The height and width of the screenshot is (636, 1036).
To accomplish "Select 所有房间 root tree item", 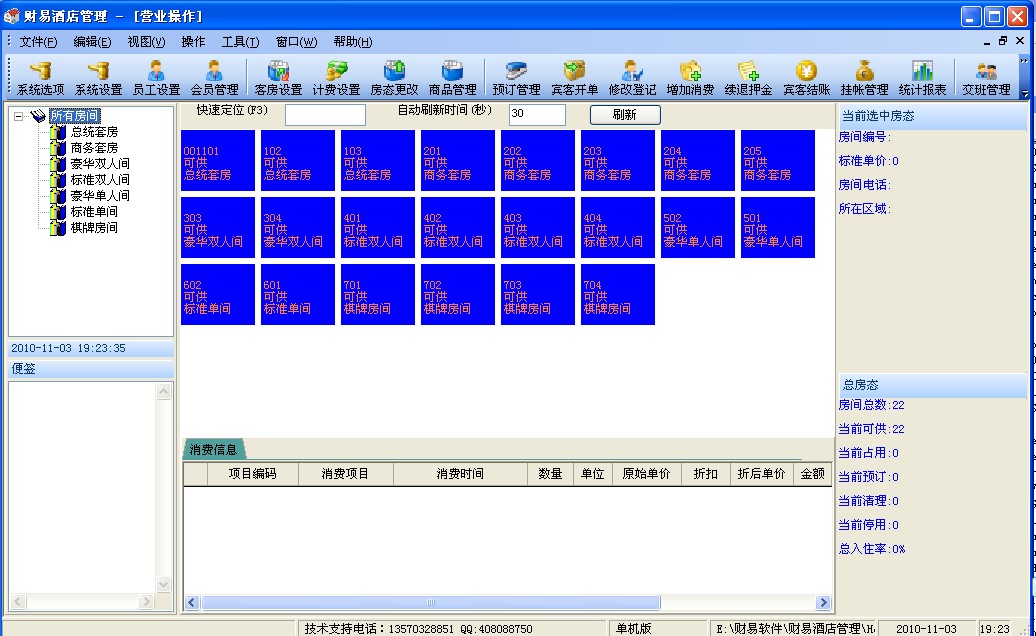I will coord(75,116).
